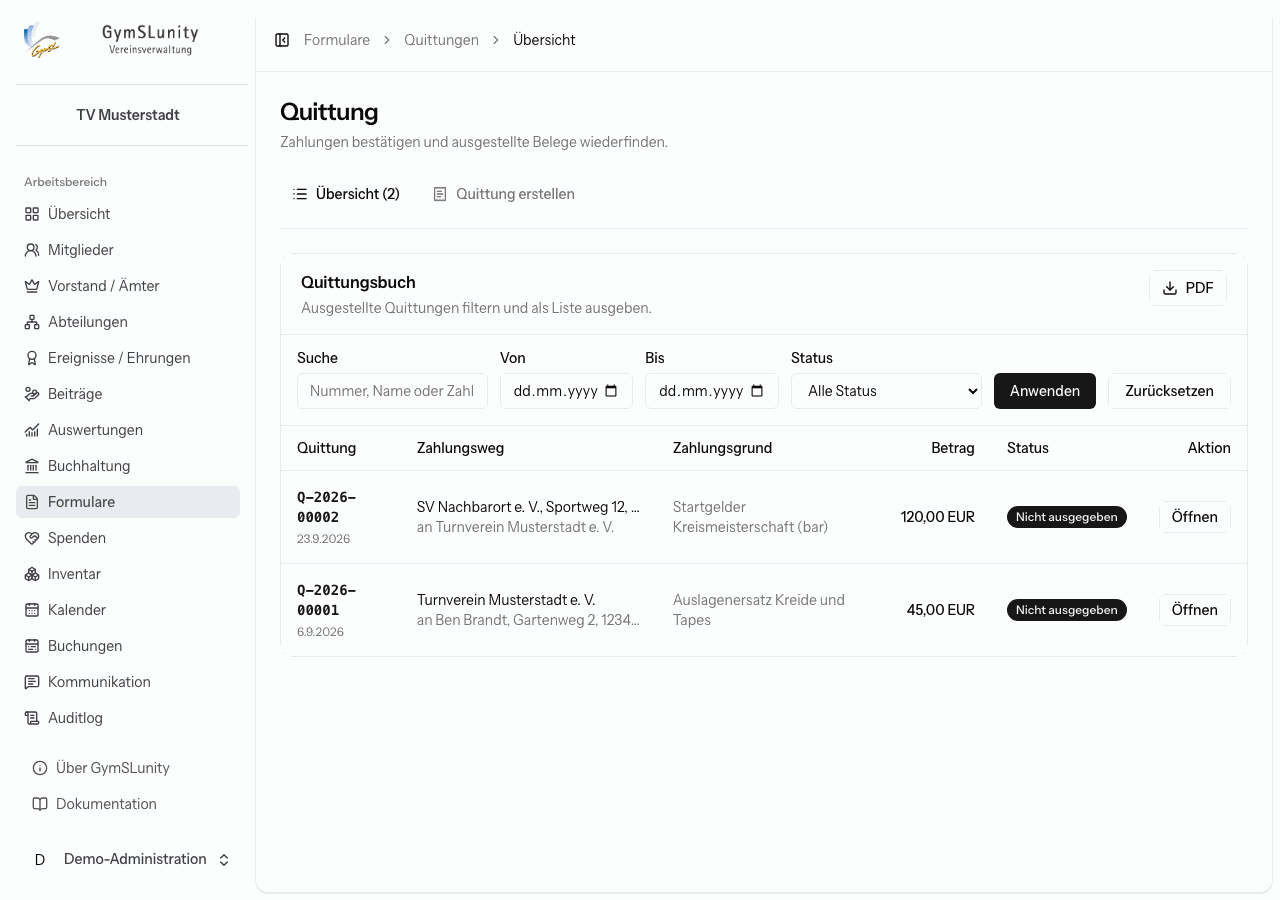Click Quittungen breadcrumb
1280x900 pixels.
tap(441, 40)
